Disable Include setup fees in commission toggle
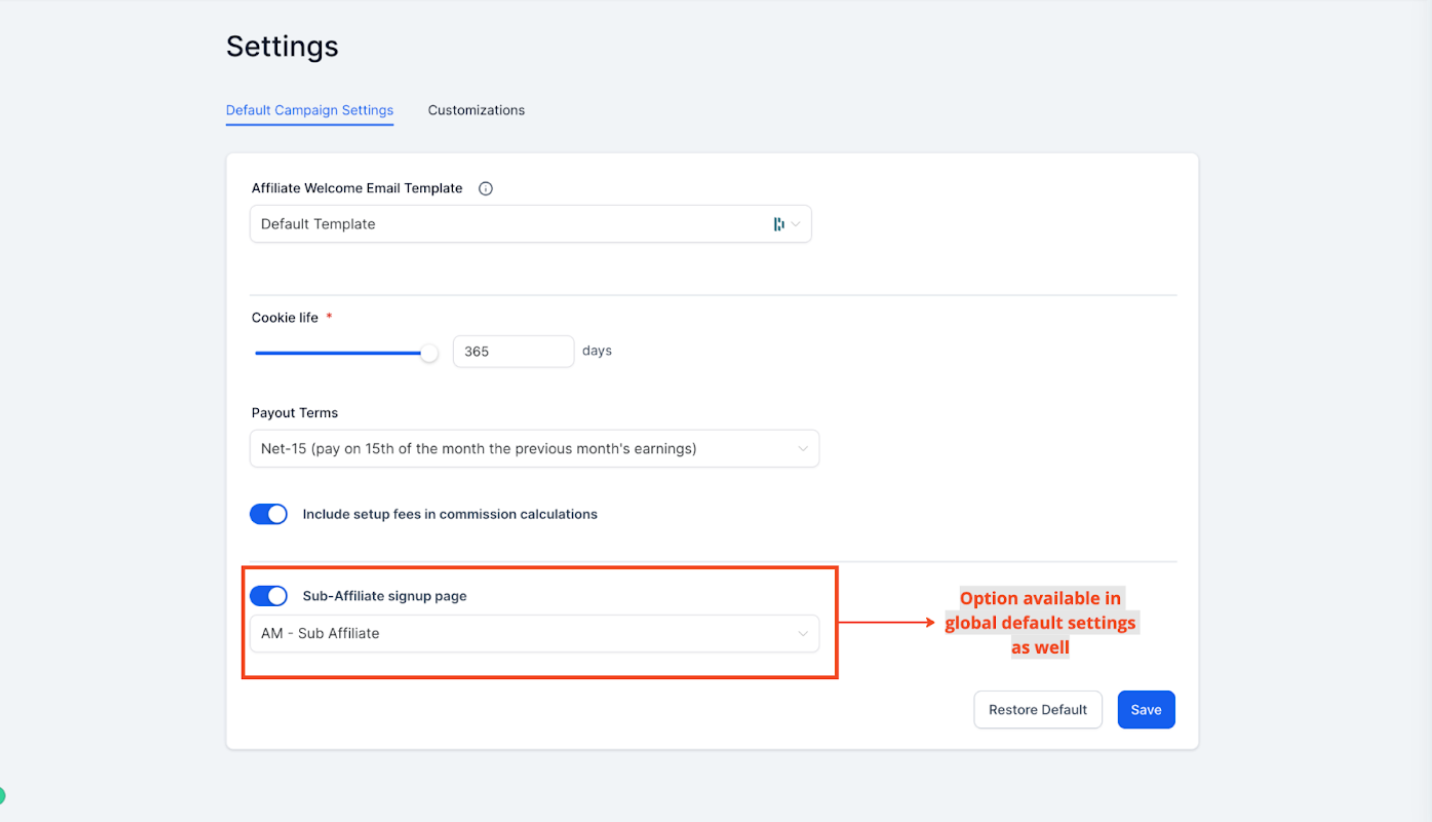This screenshot has height=822, width=1432. coord(269,514)
